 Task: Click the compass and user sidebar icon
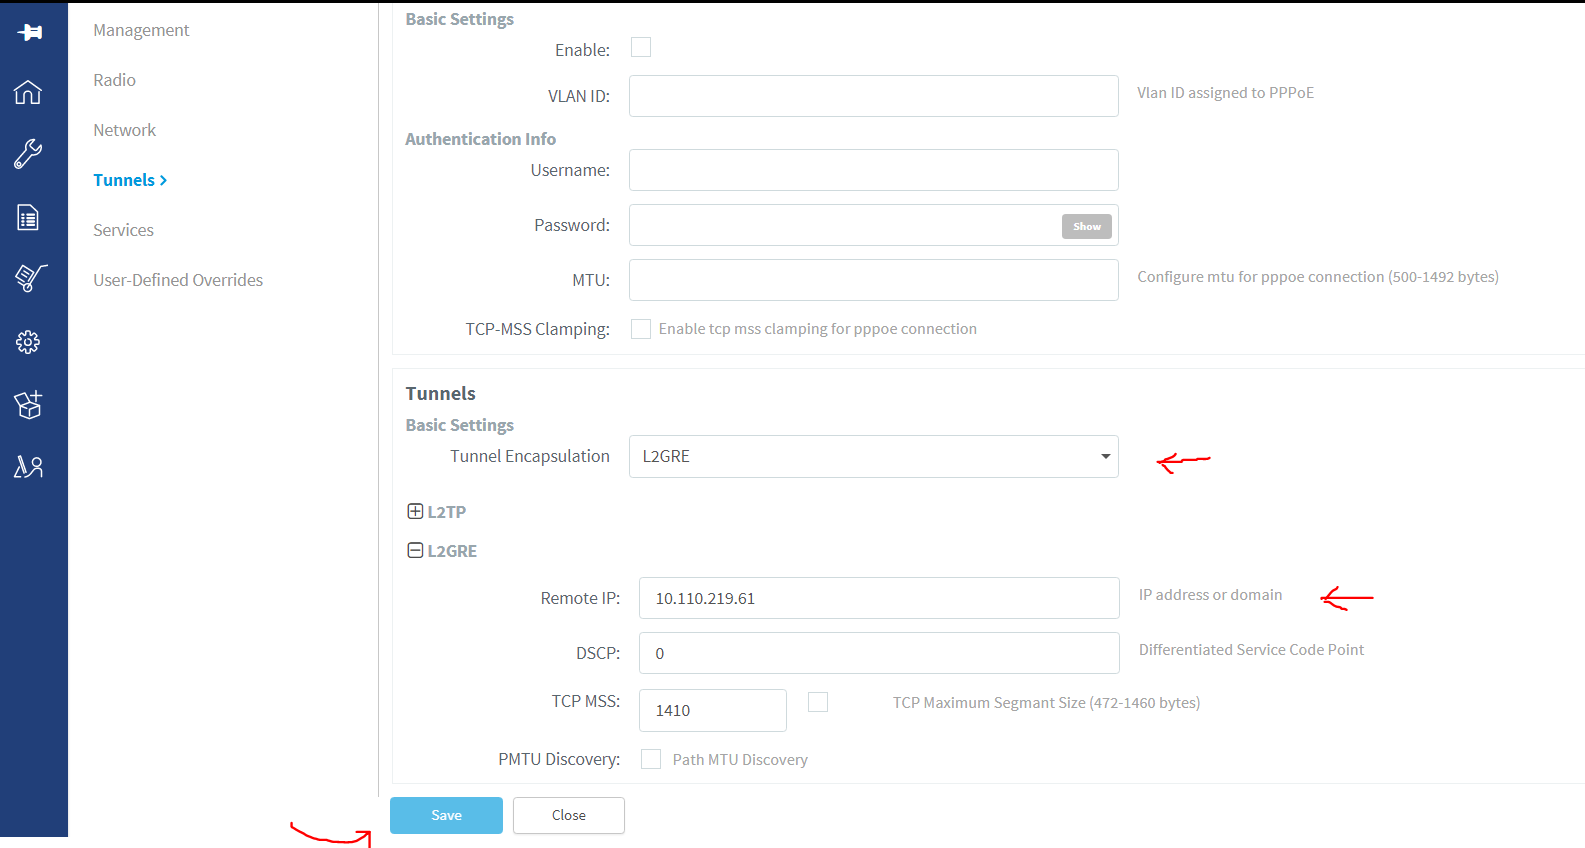28,467
